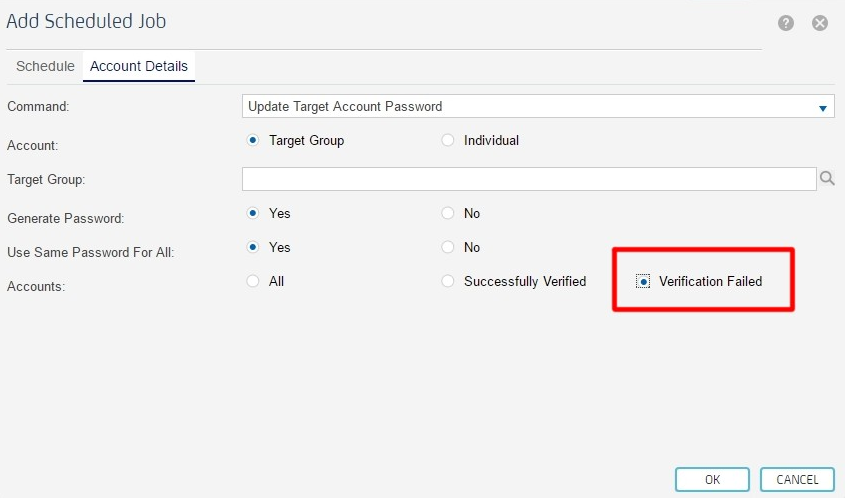This screenshot has width=845, height=498.
Task: Select the All accounts radio button
Action: click(x=253, y=281)
